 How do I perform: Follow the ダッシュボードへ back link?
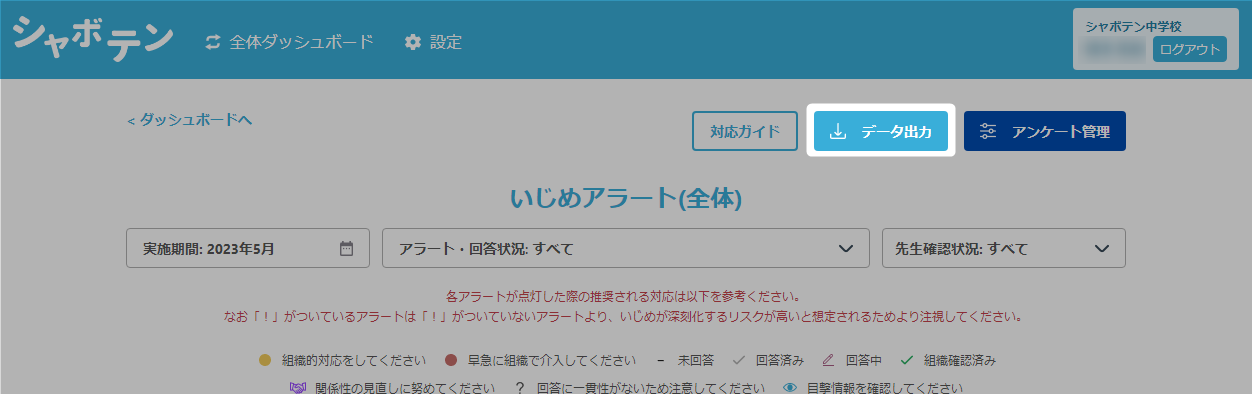pos(189,119)
